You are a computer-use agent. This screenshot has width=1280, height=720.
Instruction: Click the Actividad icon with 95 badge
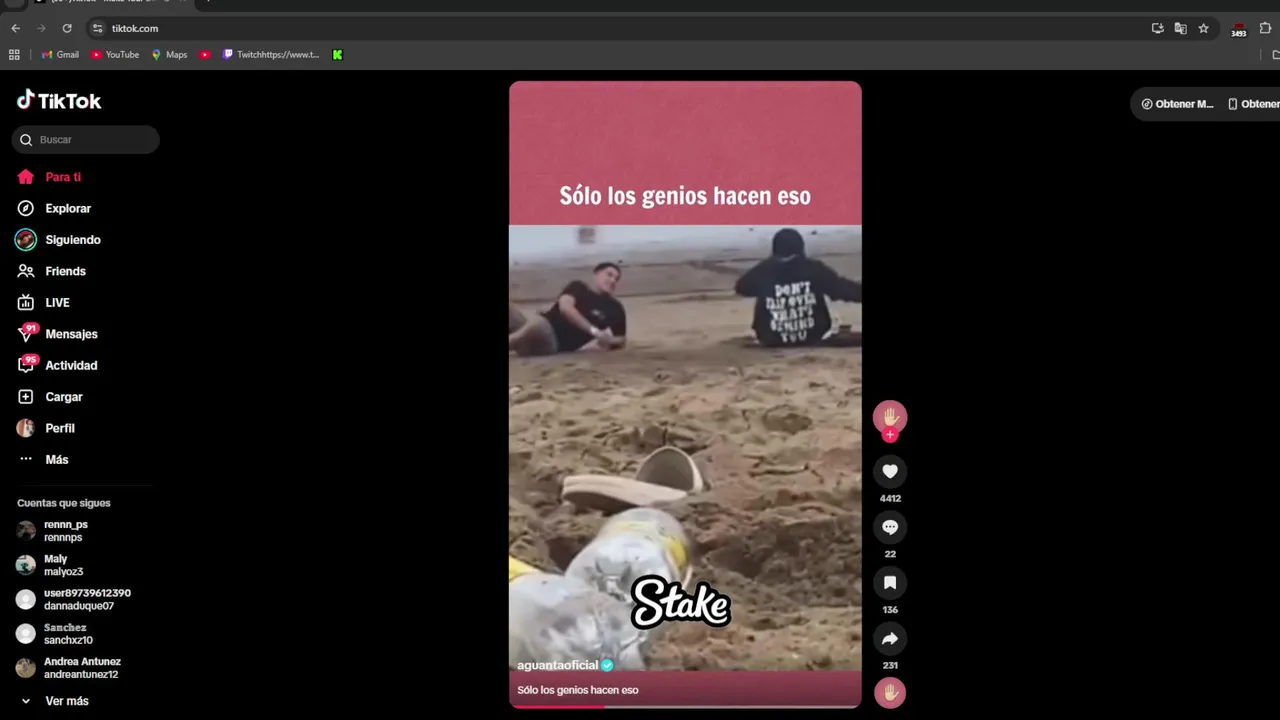pos(26,365)
